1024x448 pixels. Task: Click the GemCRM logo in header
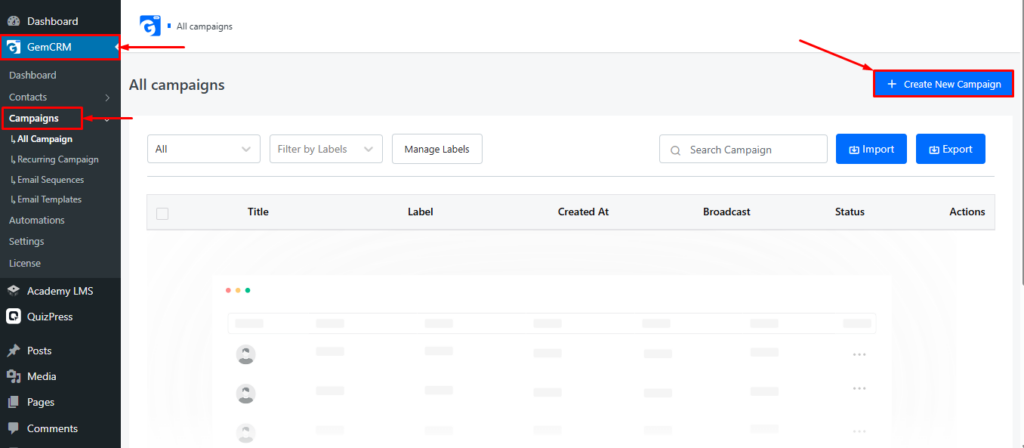pyautogui.click(x=150, y=25)
